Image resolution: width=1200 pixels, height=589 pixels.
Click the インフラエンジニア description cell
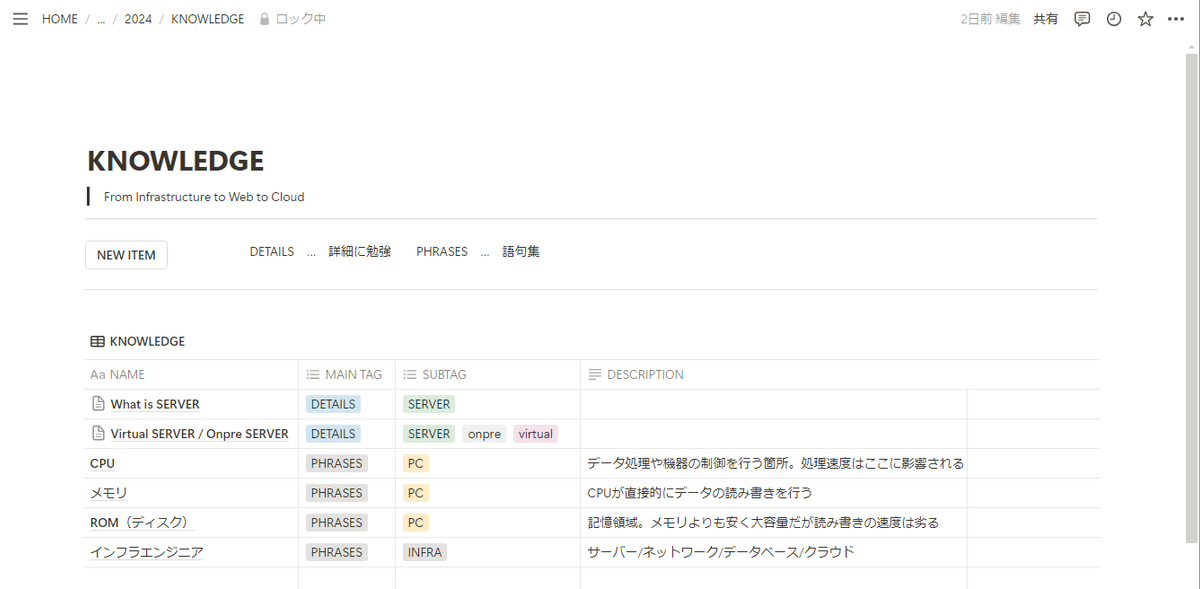coord(774,552)
